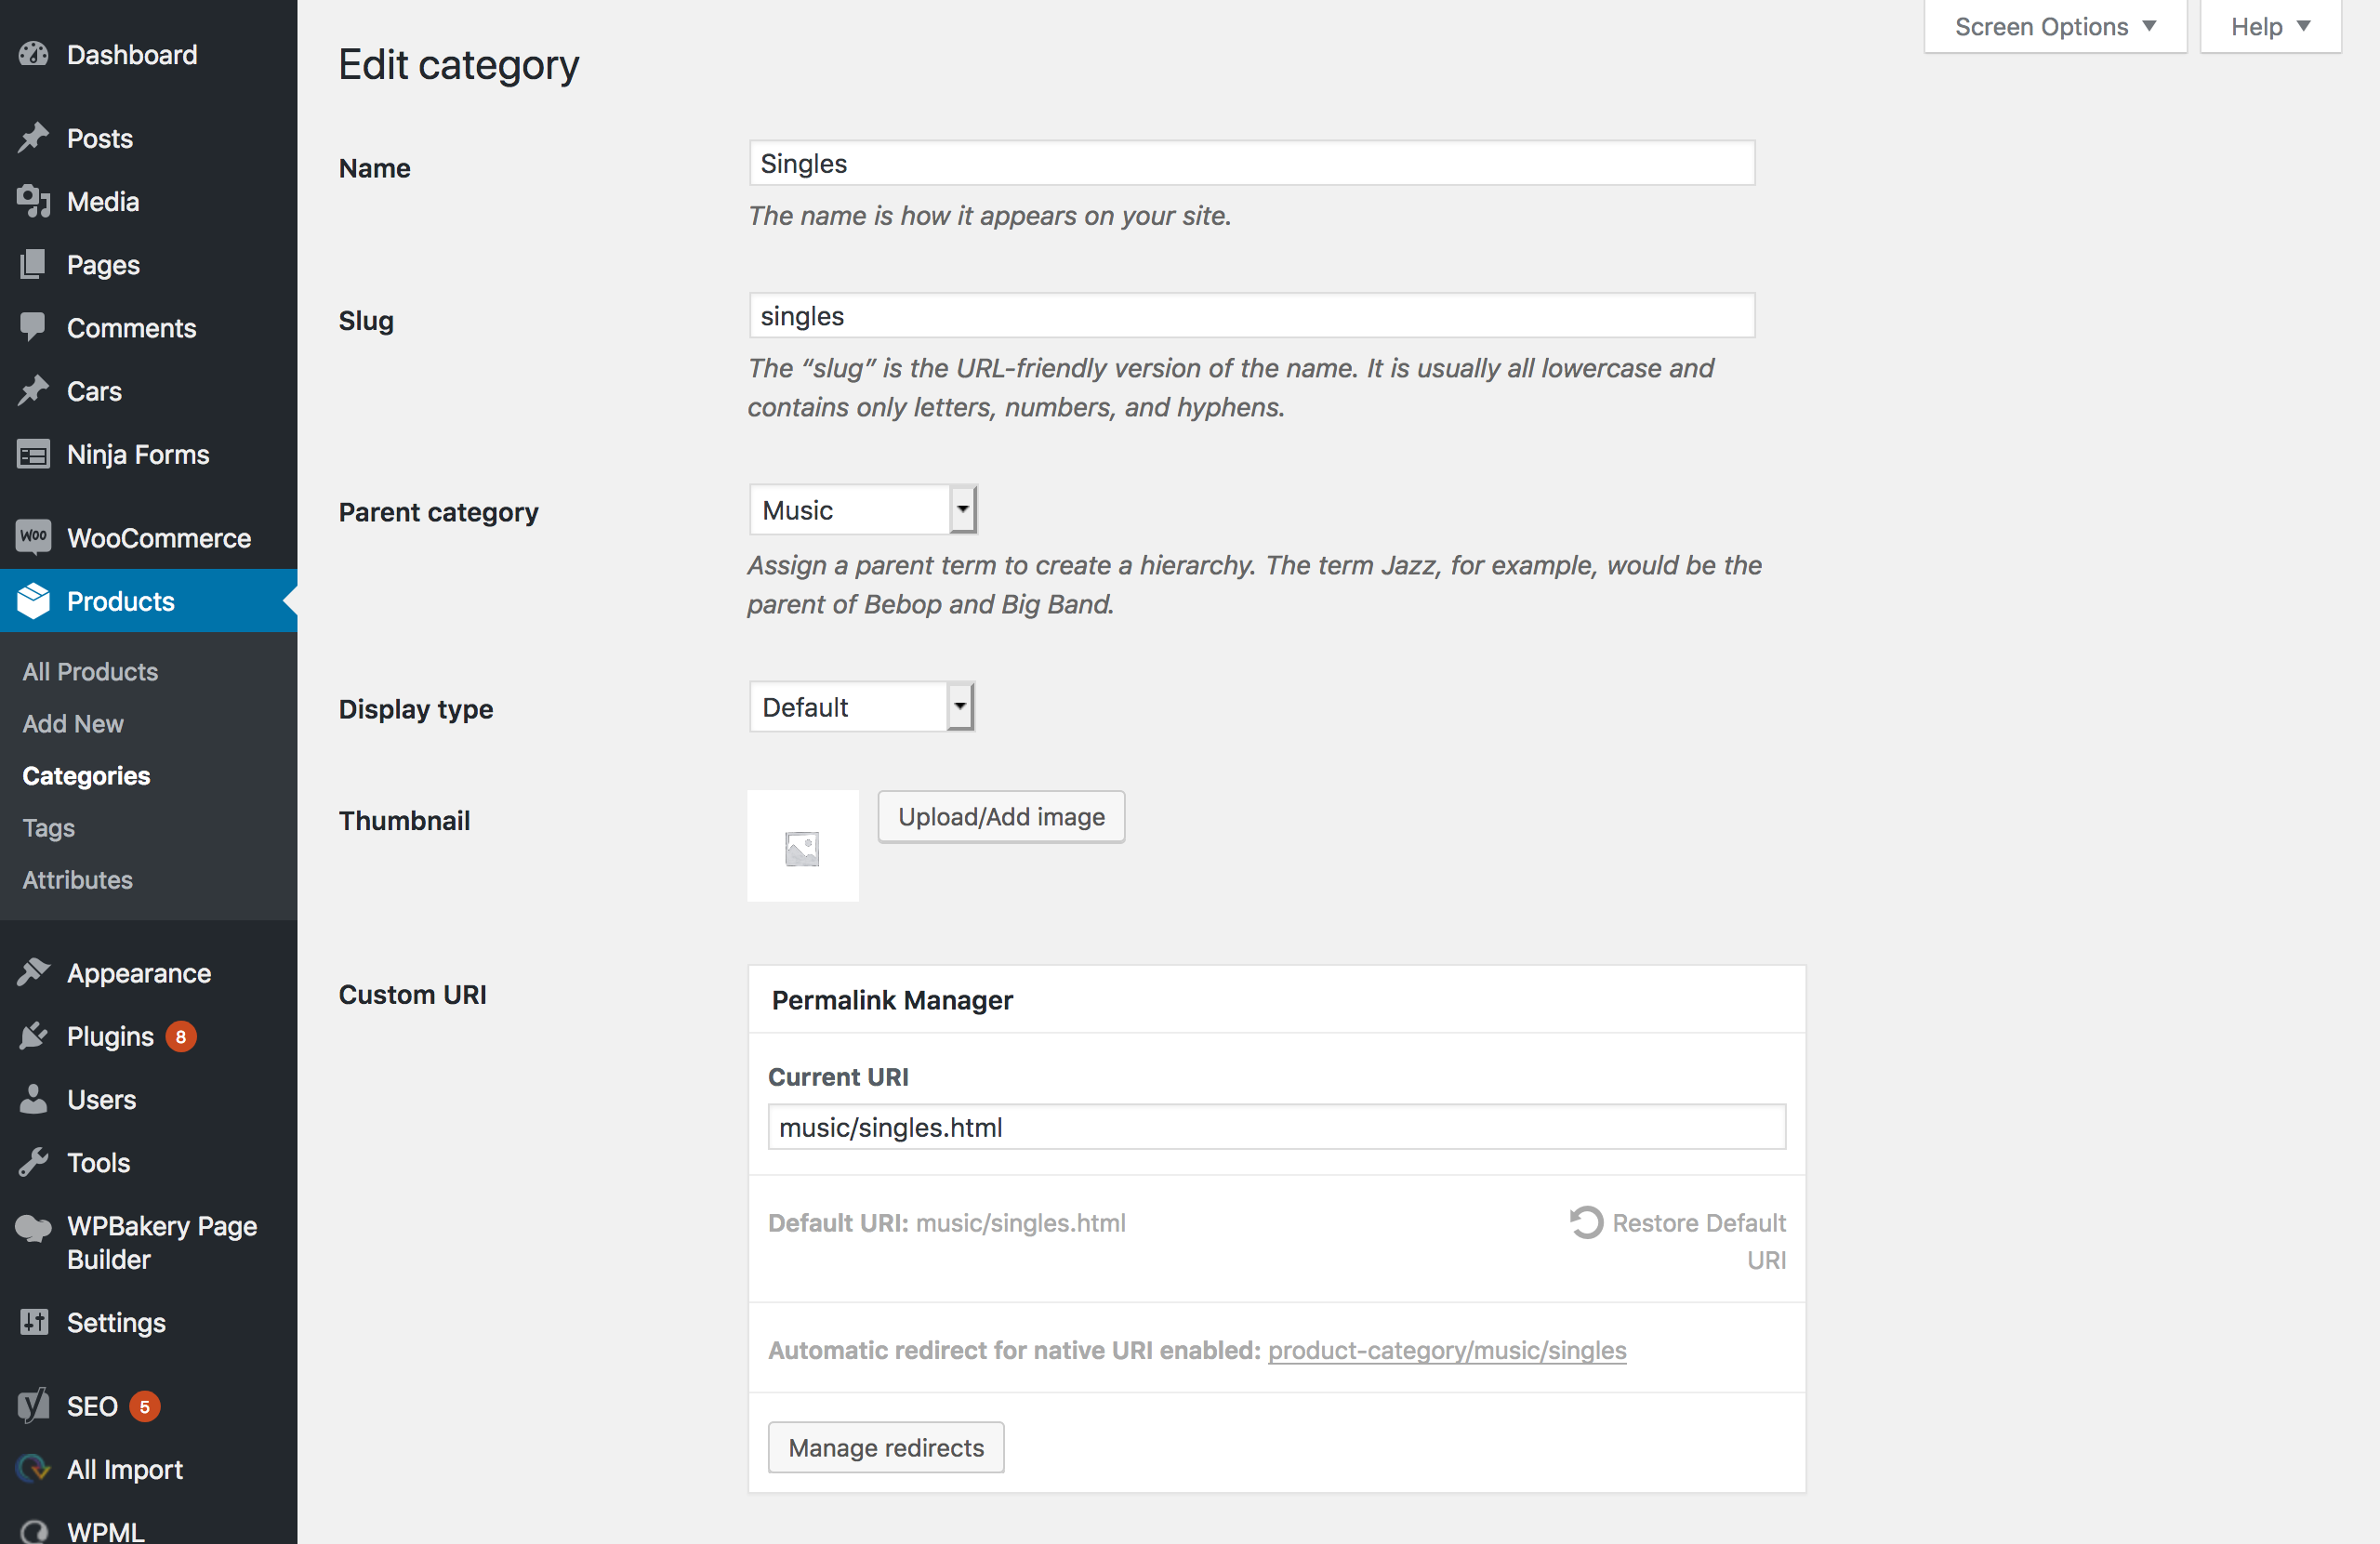This screenshot has height=1544, width=2380.
Task: Click the Tags menu item
Action: coord(48,827)
